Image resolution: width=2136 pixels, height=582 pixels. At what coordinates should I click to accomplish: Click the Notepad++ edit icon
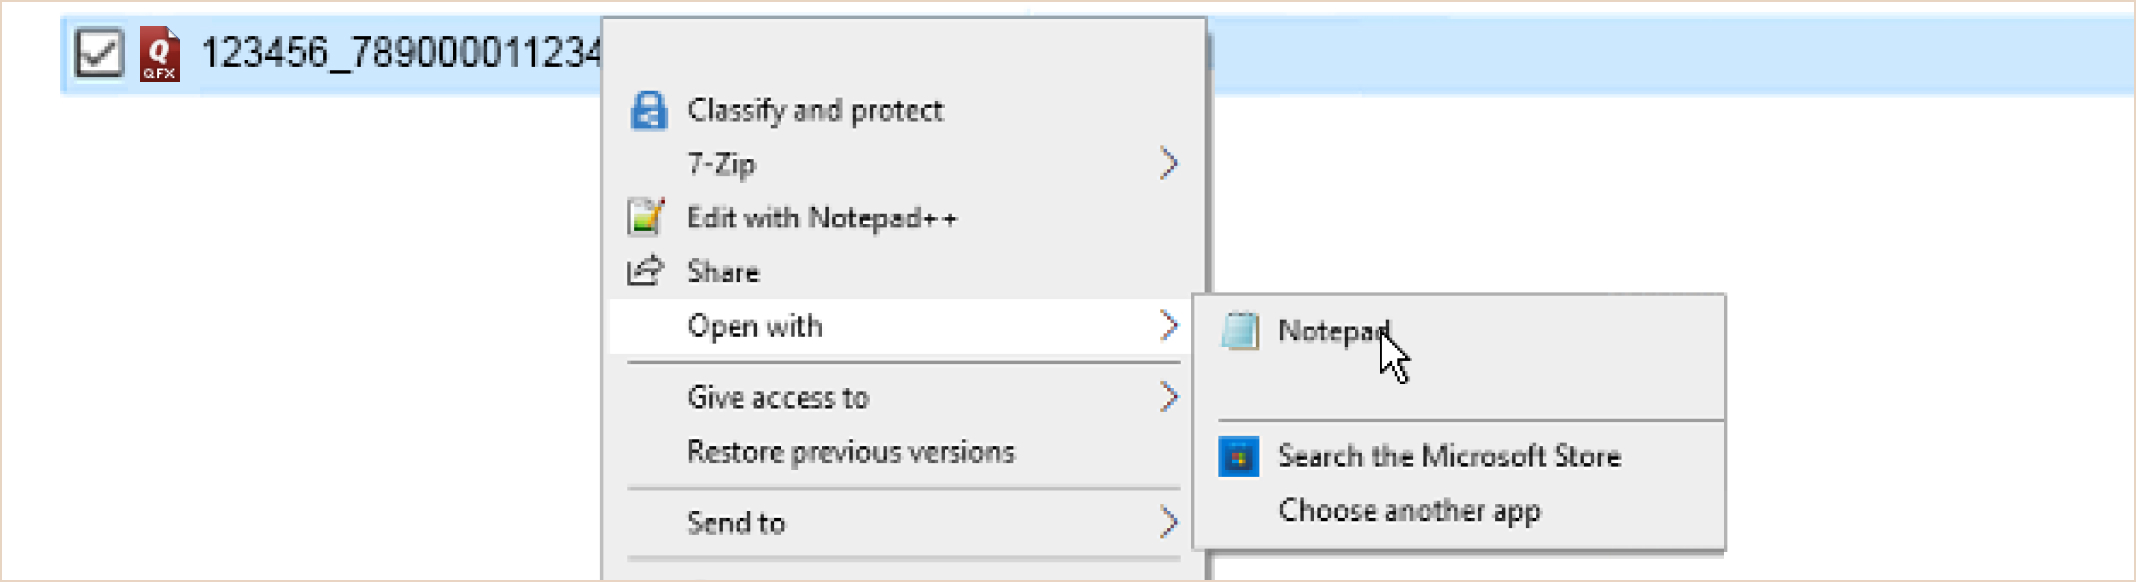click(x=646, y=217)
